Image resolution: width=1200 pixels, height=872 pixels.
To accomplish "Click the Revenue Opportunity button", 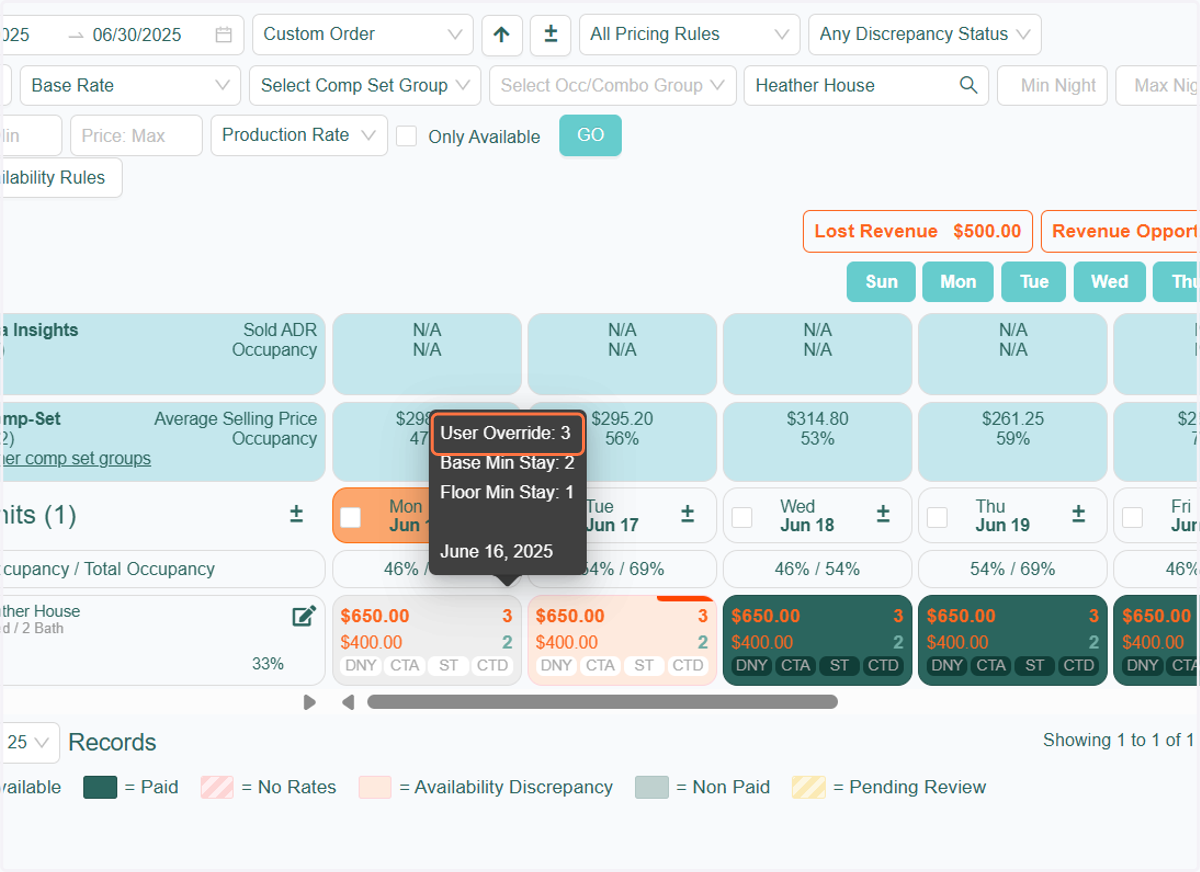I will click(1120, 231).
